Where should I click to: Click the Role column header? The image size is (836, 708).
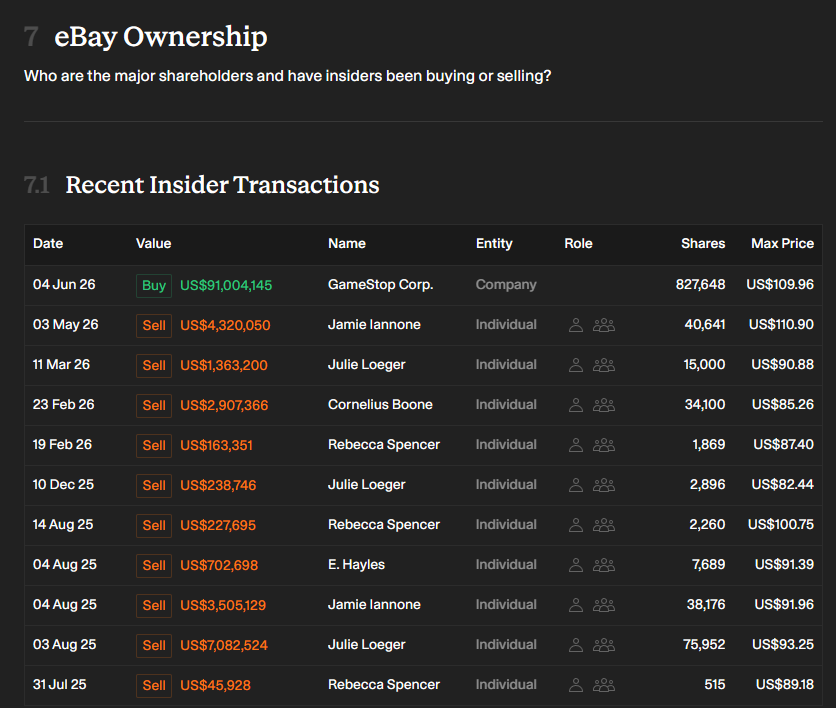pyautogui.click(x=578, y=244)
